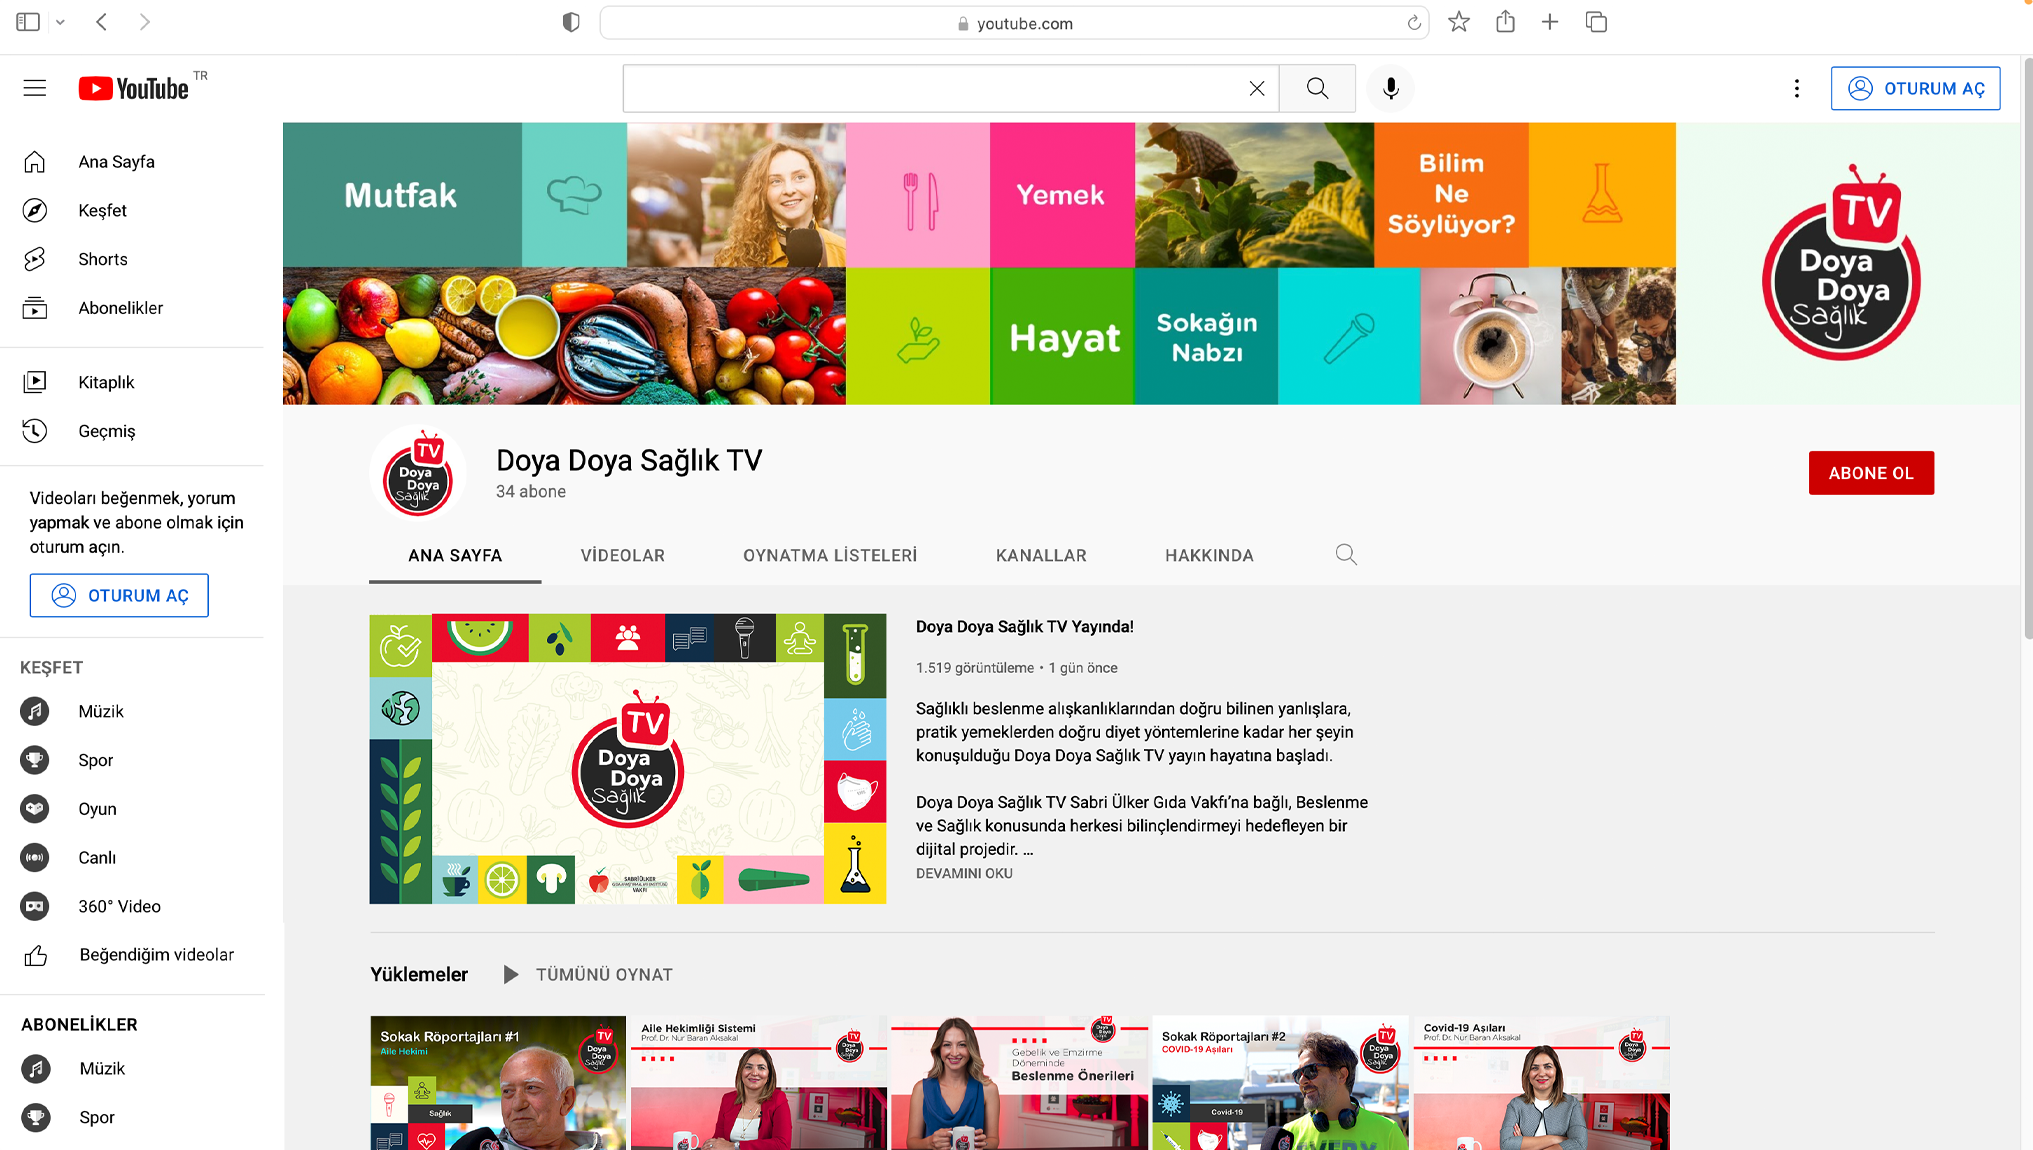The height and width of the screenshot is (1150, 2033).
Task: Open Sokak Röportajları #1 video thumbnail
Action: (x=498, y=1083)
